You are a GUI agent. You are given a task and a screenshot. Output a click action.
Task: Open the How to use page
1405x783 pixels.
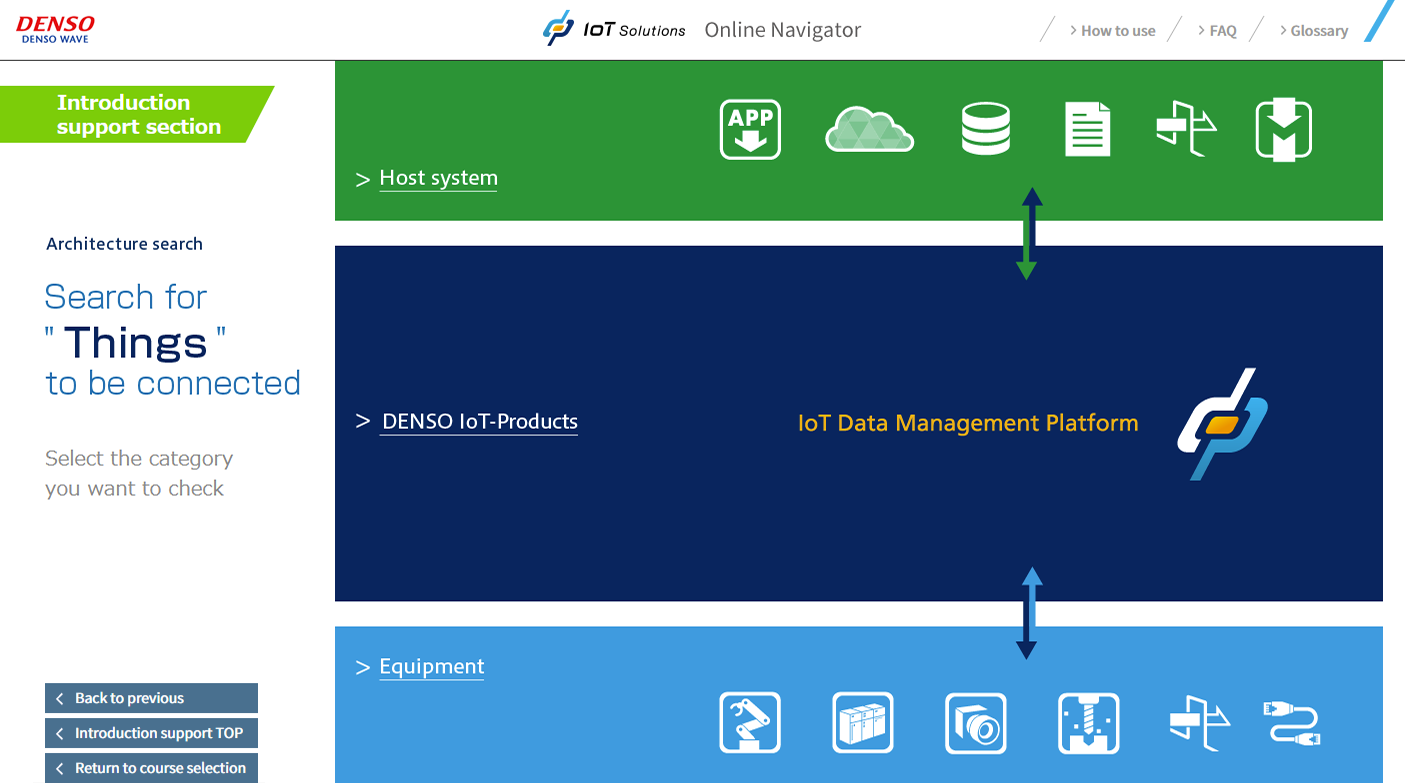pyautogui.click(x=1118, y=31)
